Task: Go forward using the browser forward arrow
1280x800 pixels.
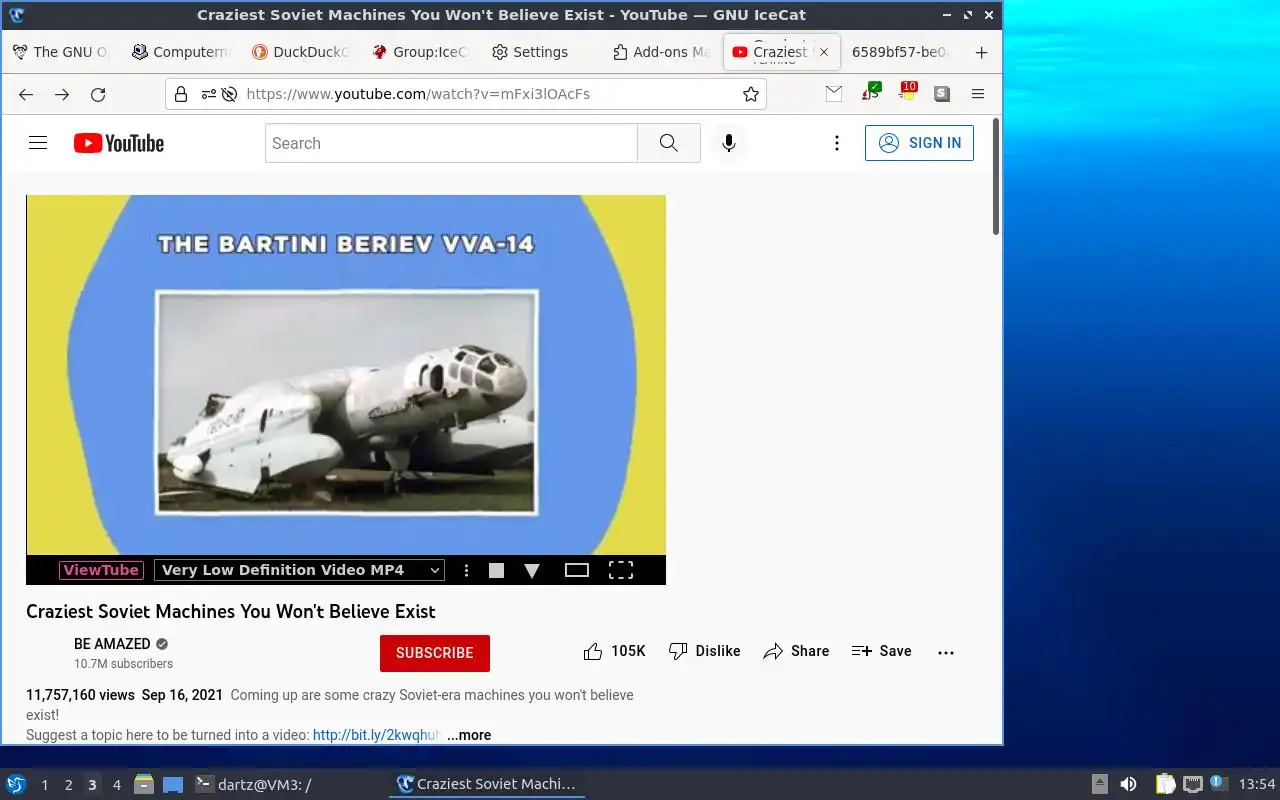Action: (x=62, y=94)
